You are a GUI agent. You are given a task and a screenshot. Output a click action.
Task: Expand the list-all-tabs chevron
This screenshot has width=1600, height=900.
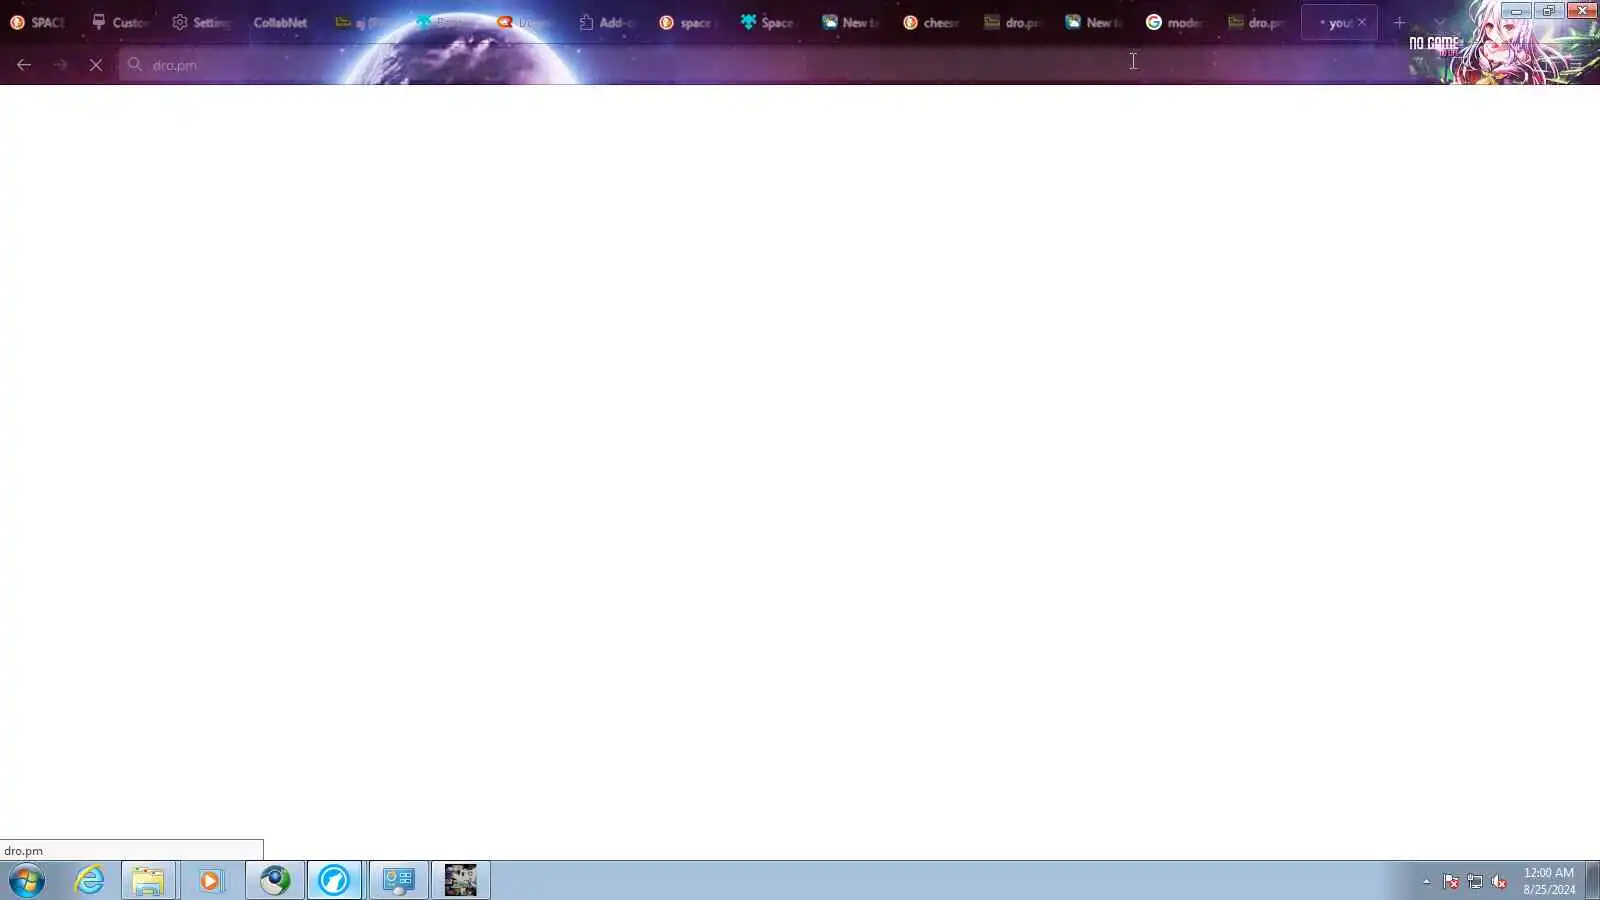[1439, 22]
